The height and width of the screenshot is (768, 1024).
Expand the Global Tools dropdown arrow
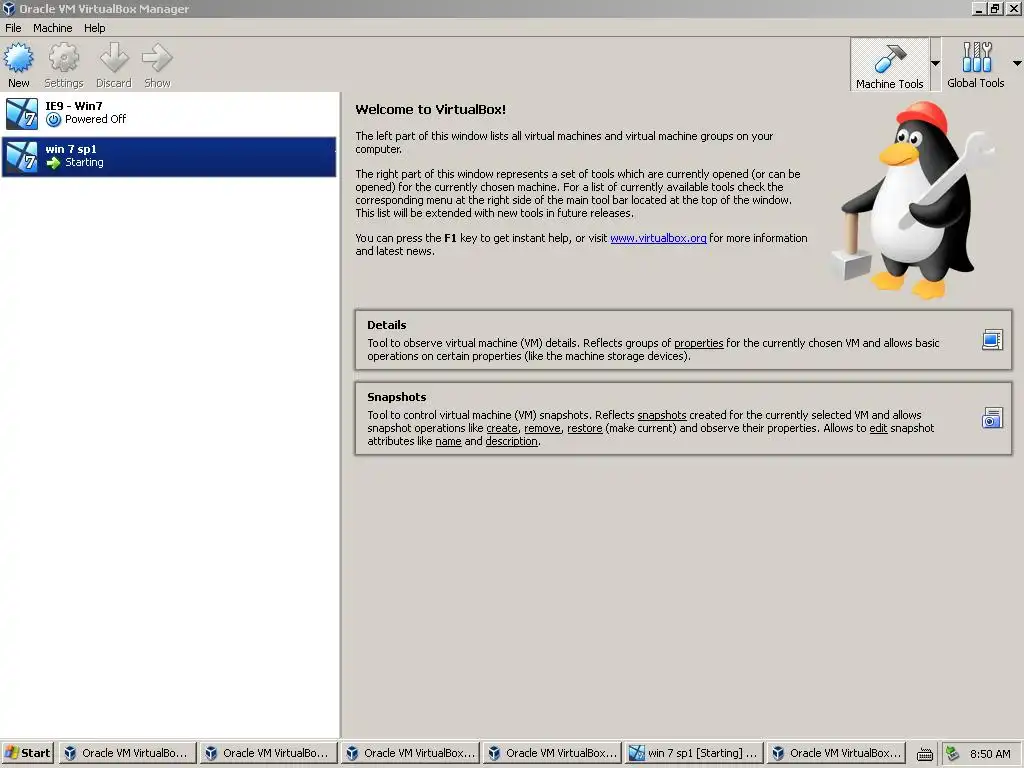point(1017,63)
